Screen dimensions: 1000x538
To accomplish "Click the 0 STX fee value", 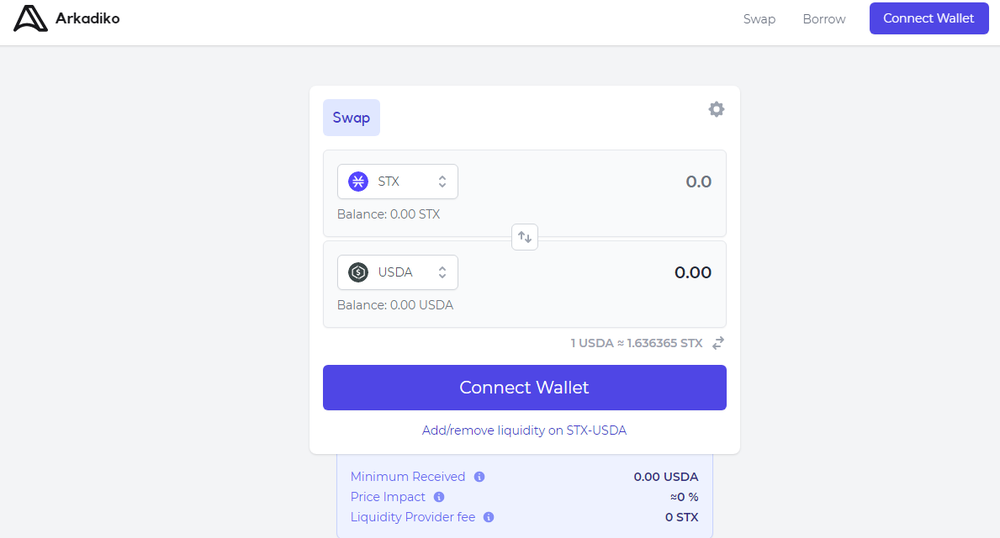I will click(x=682, y=517).
